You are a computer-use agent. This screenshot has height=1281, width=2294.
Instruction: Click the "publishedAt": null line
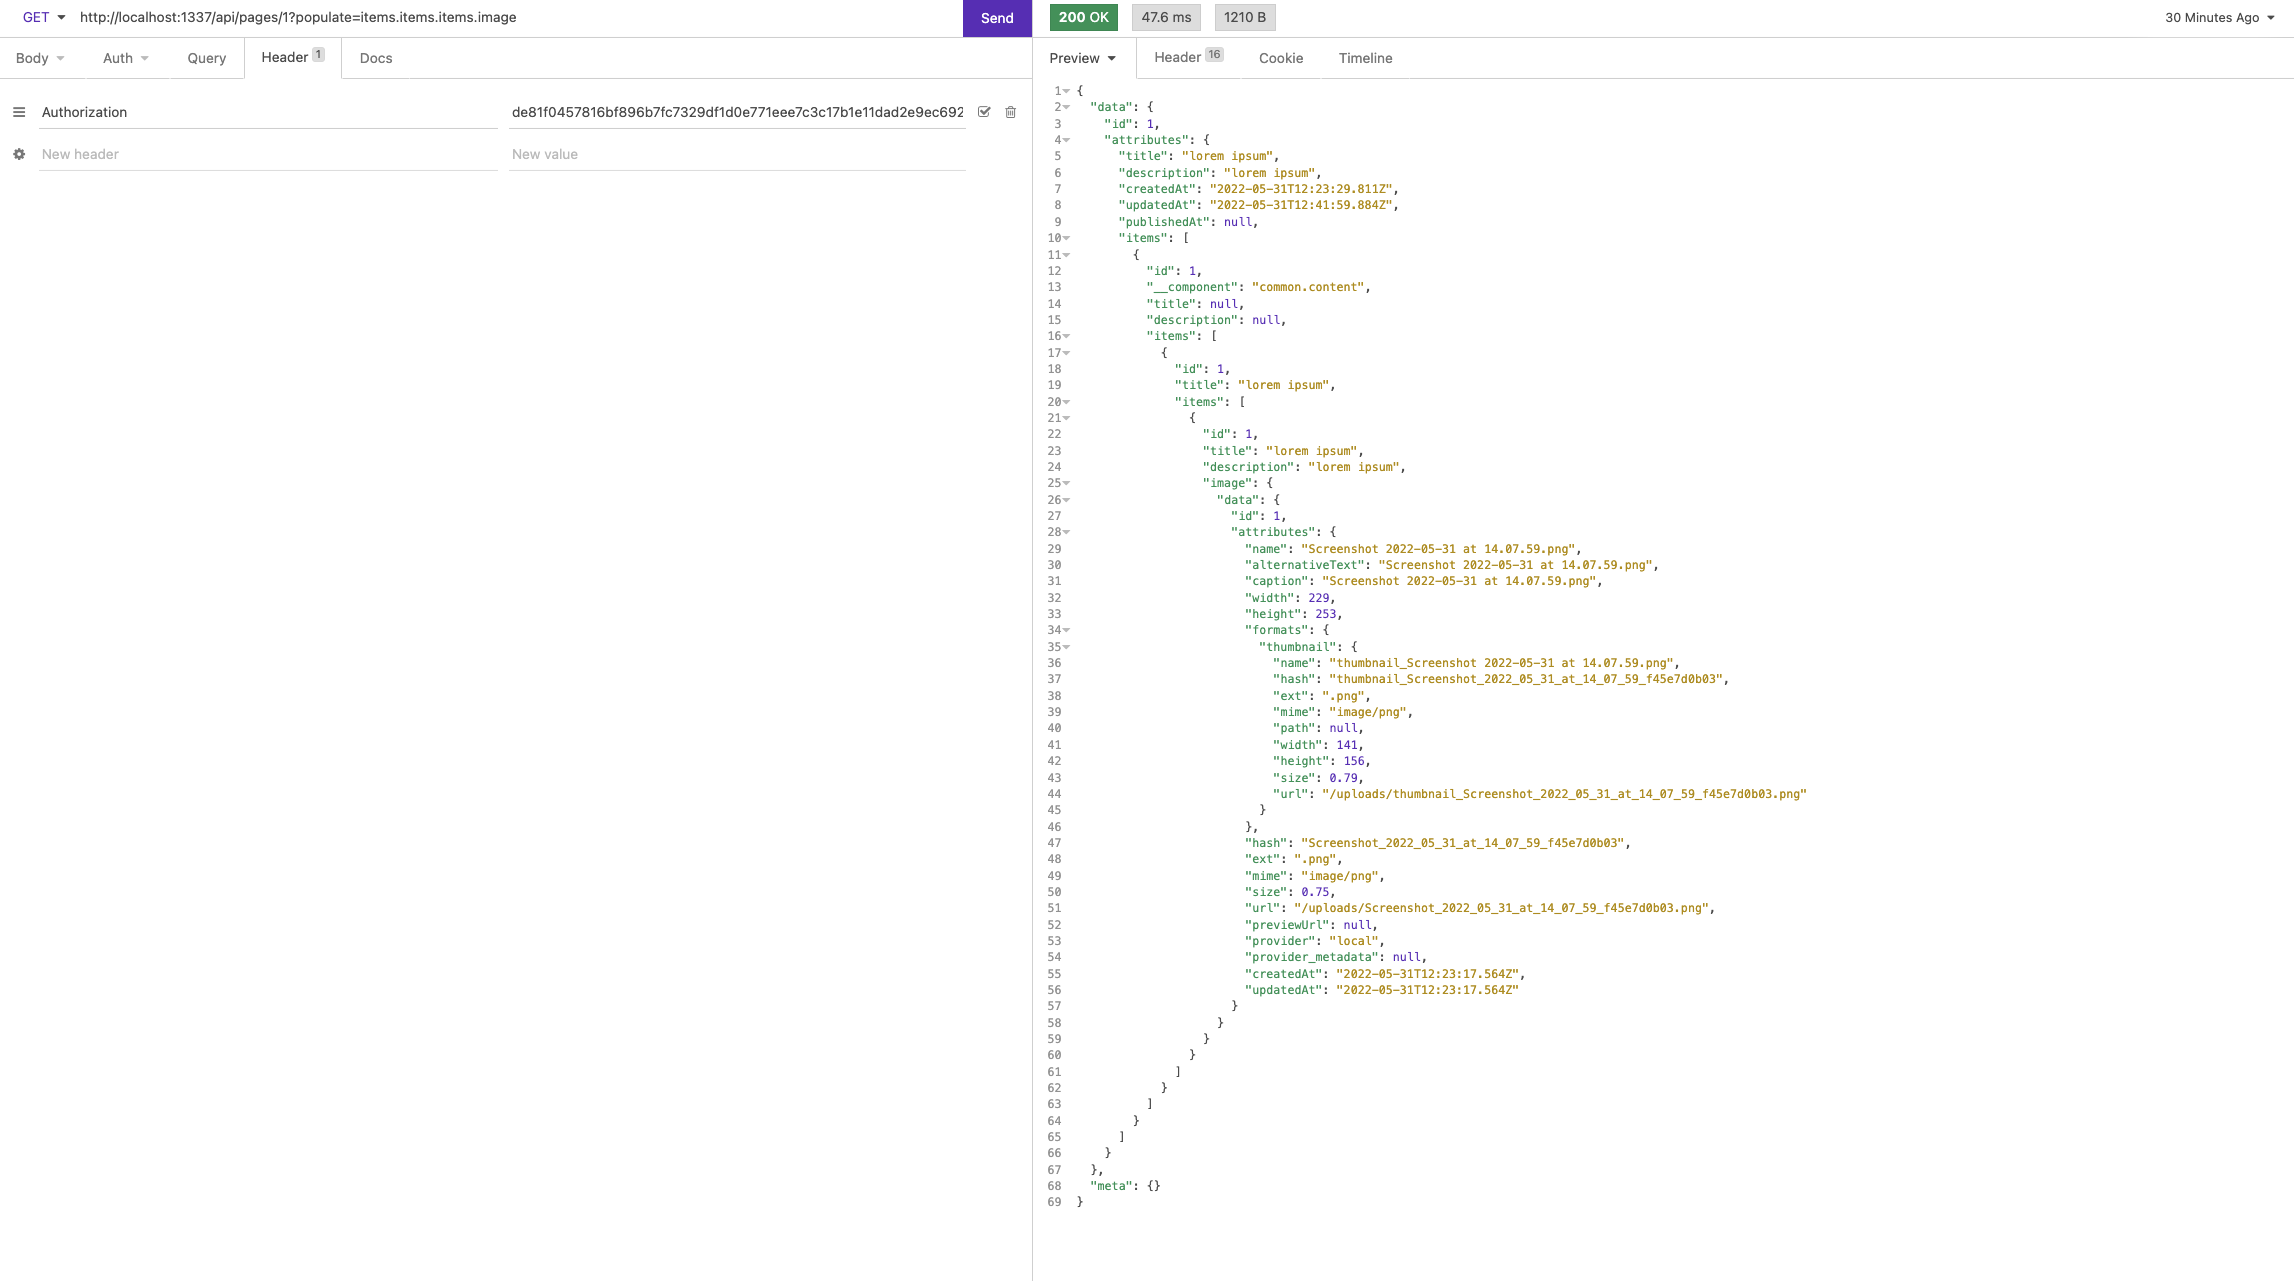click(x=1188, y=222)
